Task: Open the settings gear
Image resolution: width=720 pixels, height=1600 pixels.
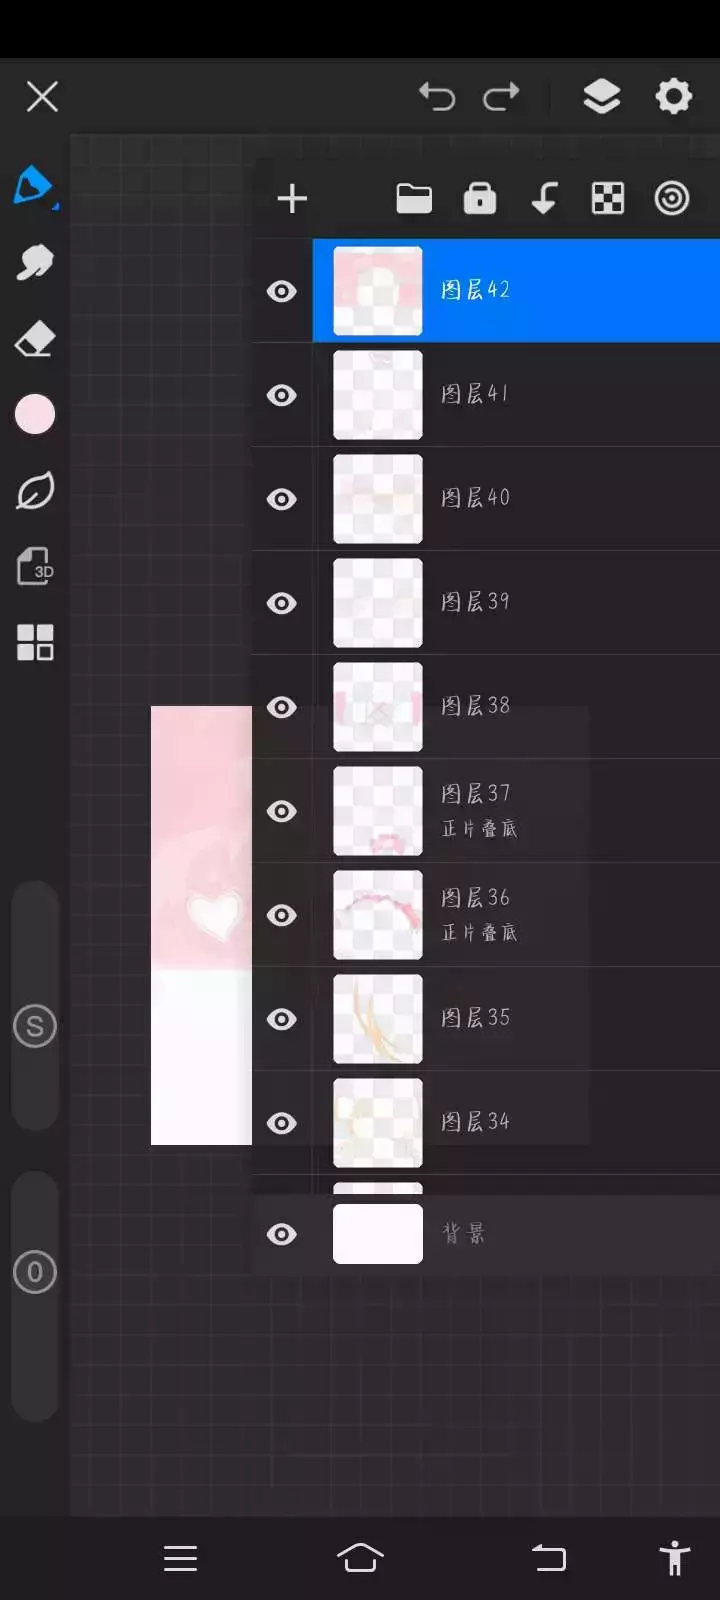Action: (673, 97)
